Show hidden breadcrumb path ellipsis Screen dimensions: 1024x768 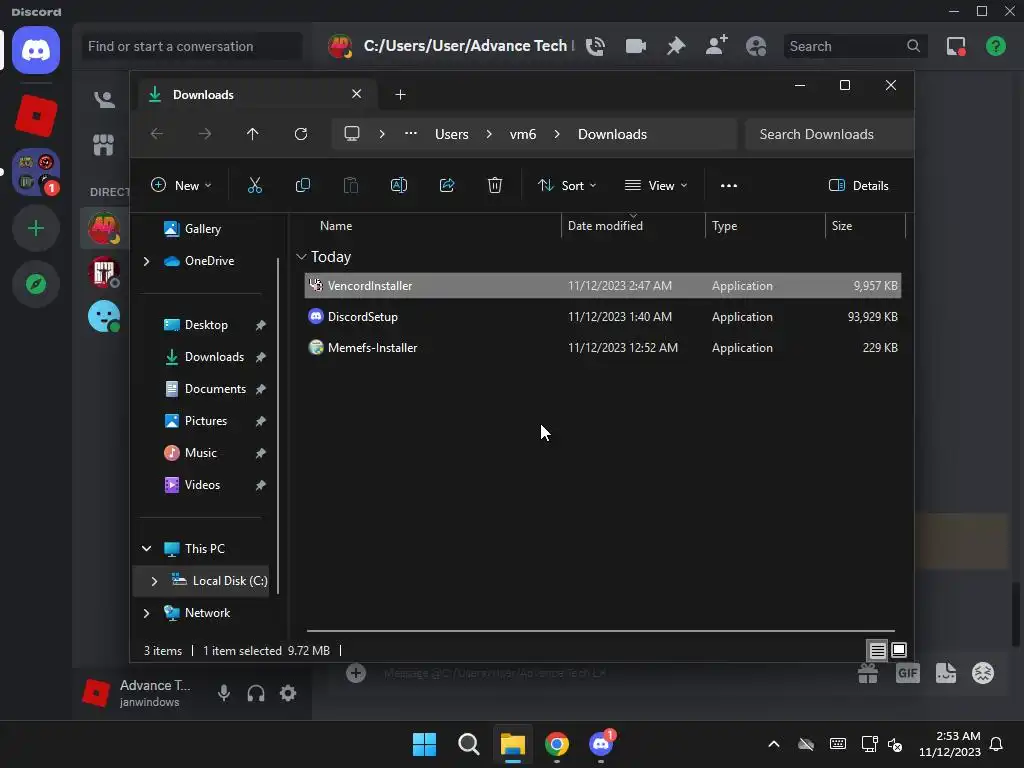pos(411,134)
